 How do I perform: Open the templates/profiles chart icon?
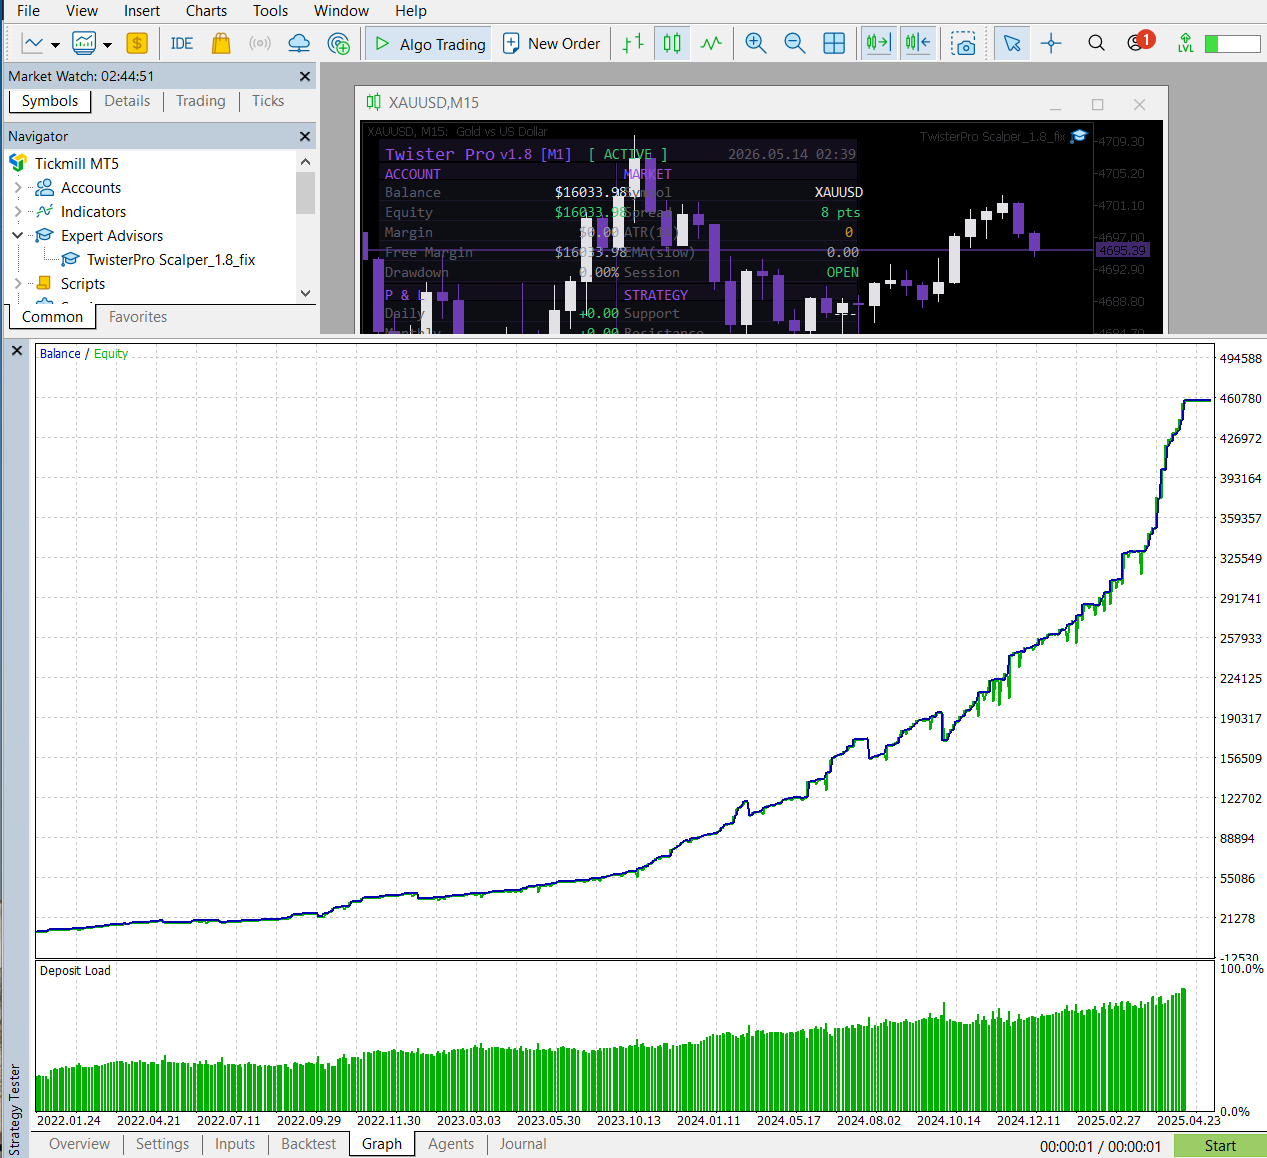(84, 43)
